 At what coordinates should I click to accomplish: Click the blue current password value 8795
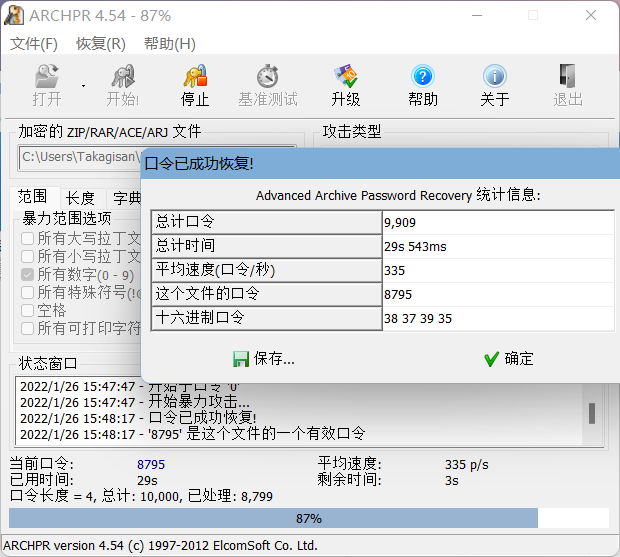pos(151,464)
